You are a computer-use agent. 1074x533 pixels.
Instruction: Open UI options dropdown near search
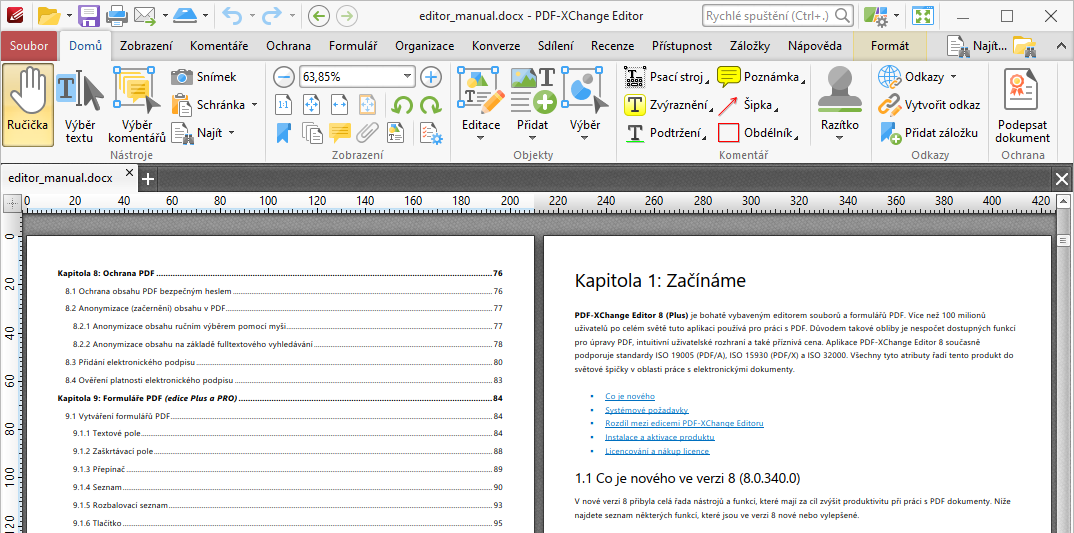[x=897, y=15]
